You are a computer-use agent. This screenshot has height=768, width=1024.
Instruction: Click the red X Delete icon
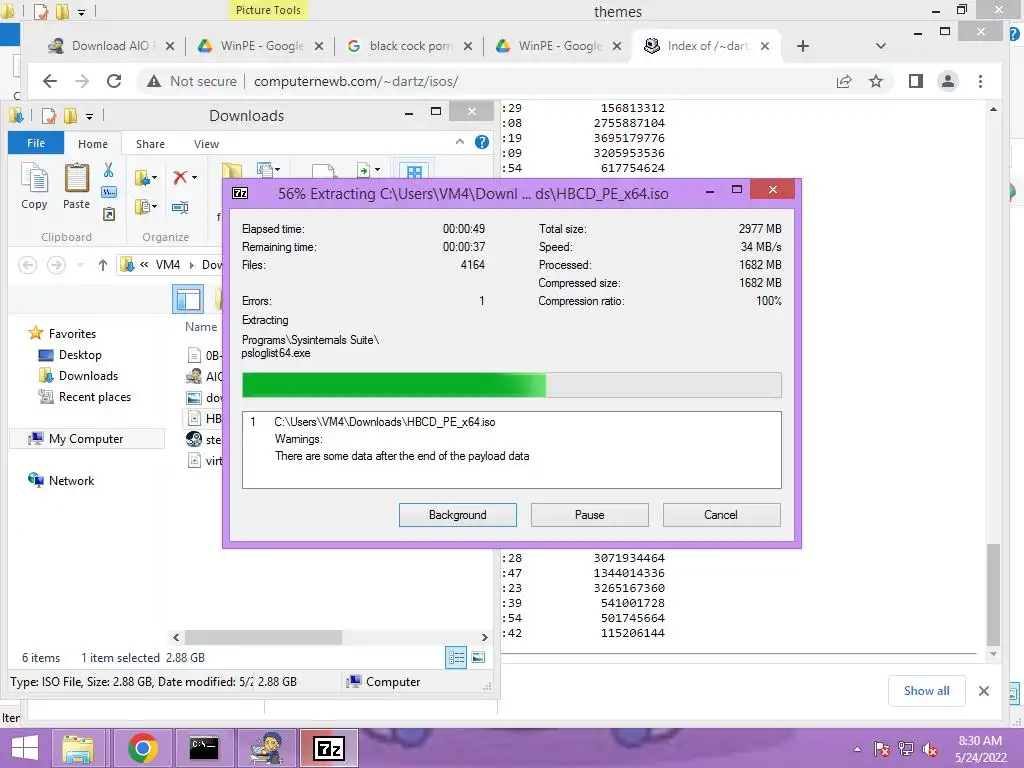point(180,177)
